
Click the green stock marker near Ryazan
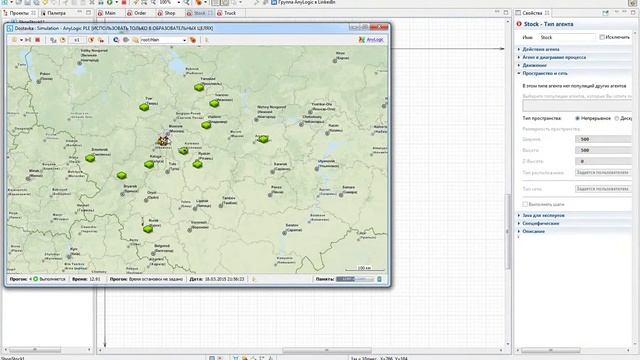198,164
